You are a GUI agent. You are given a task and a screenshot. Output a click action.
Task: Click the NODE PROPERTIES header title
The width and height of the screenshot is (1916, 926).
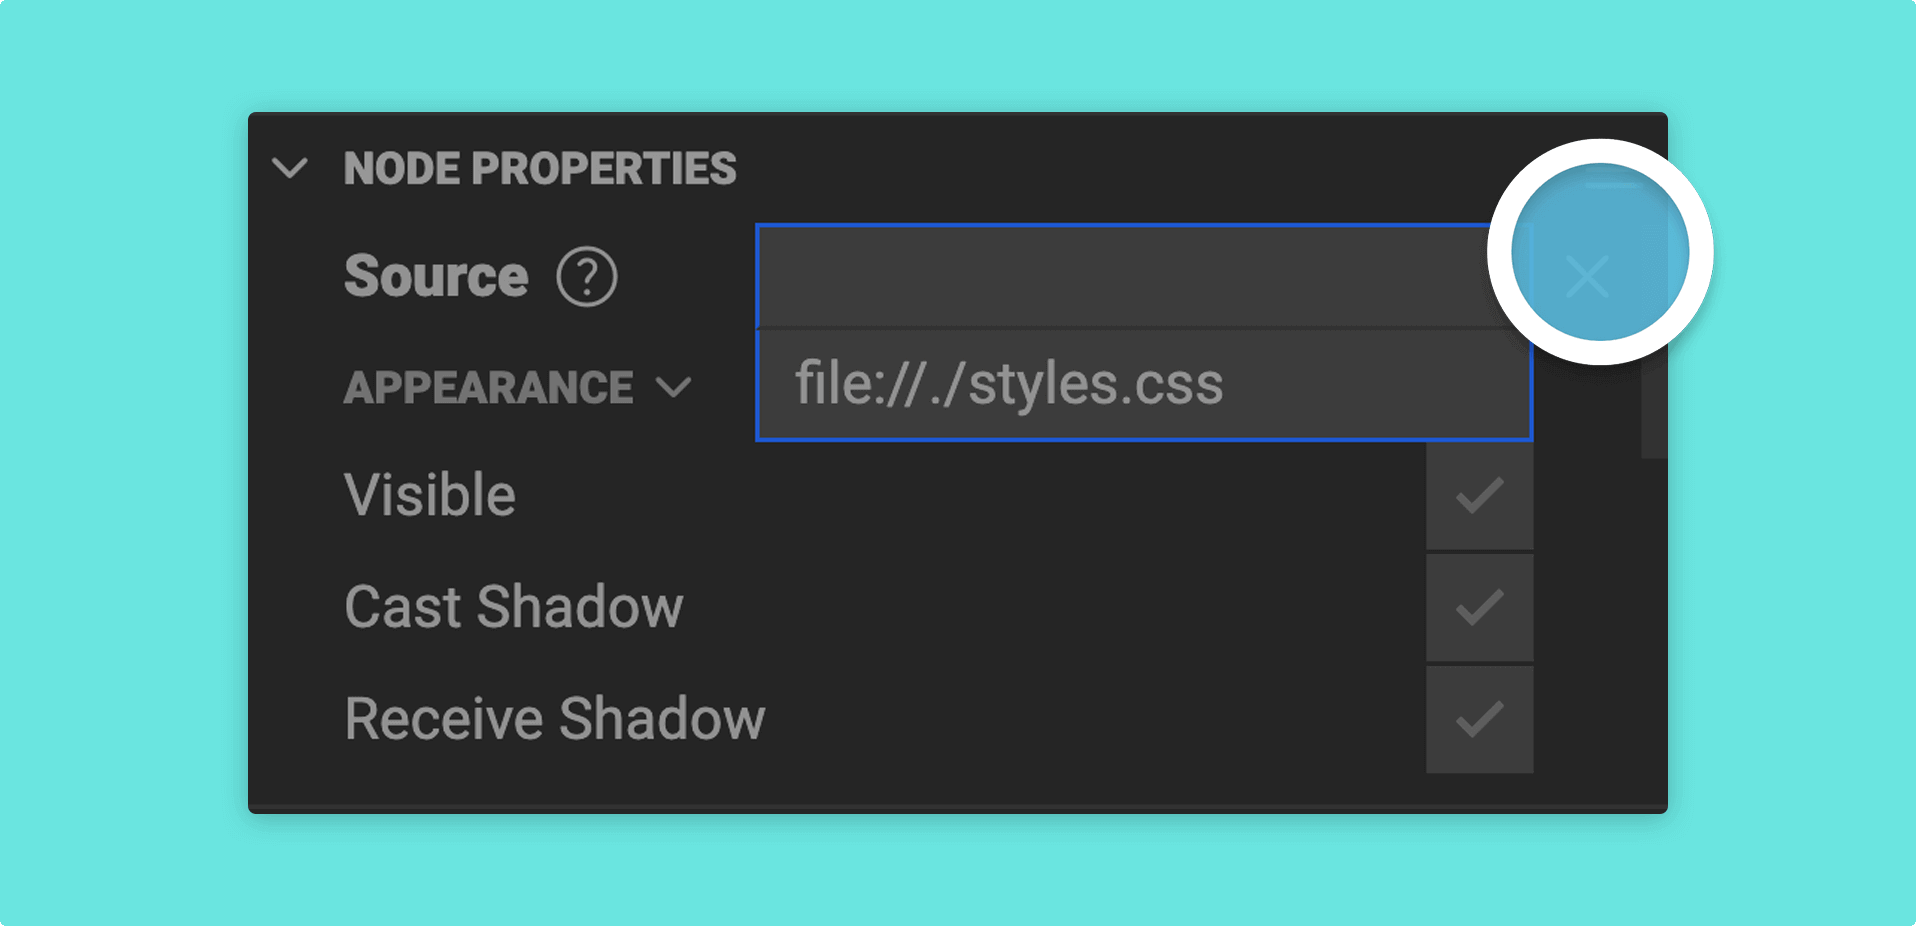click(540, 168)
